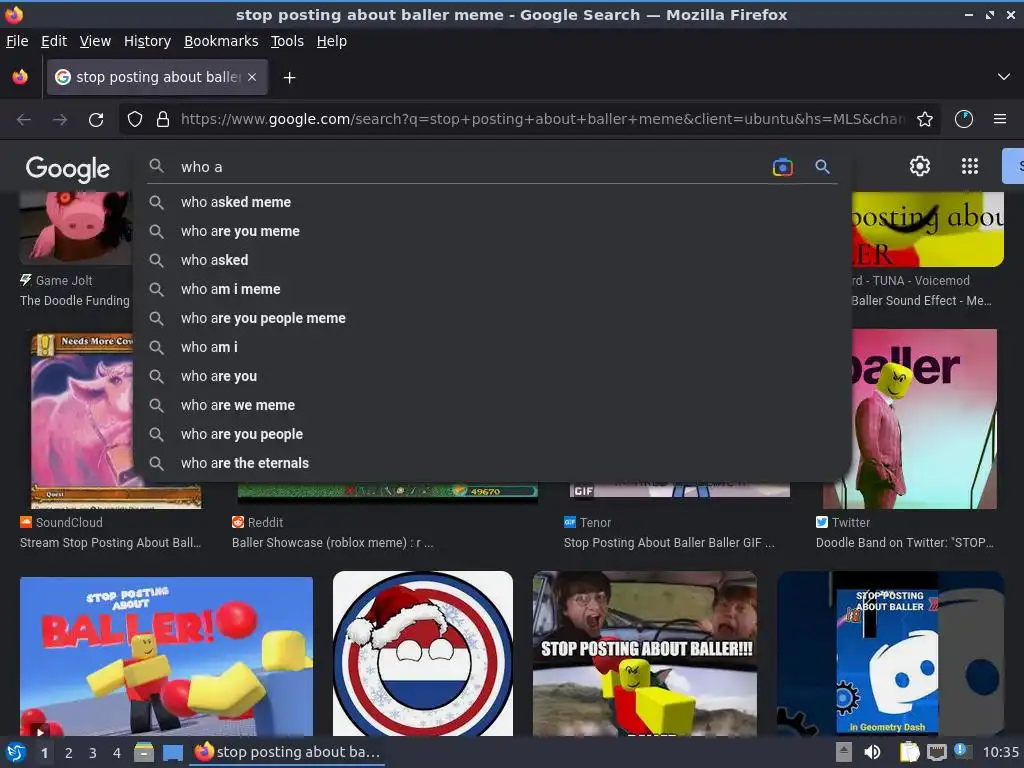The image size is (1024, 768).
Task: Open the blue 'Stop Posting About BALLER!' video thumbnail
Action: (x=167, y=656)
